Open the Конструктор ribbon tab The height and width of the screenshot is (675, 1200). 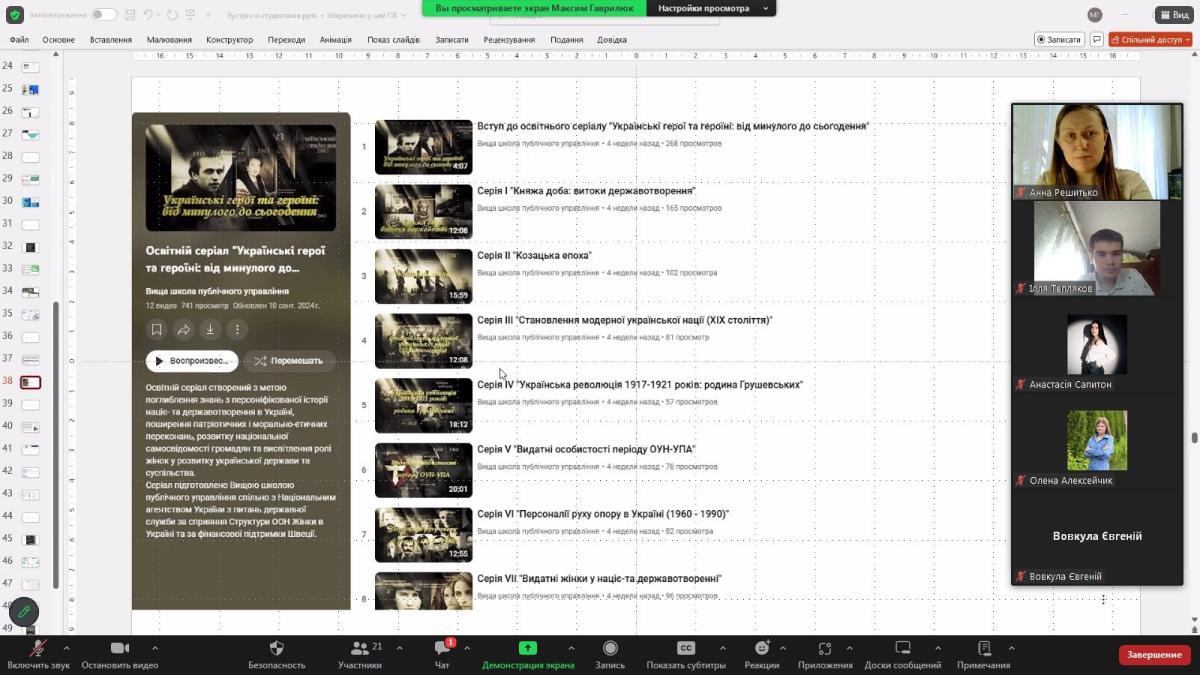click(x=230, y=40)
